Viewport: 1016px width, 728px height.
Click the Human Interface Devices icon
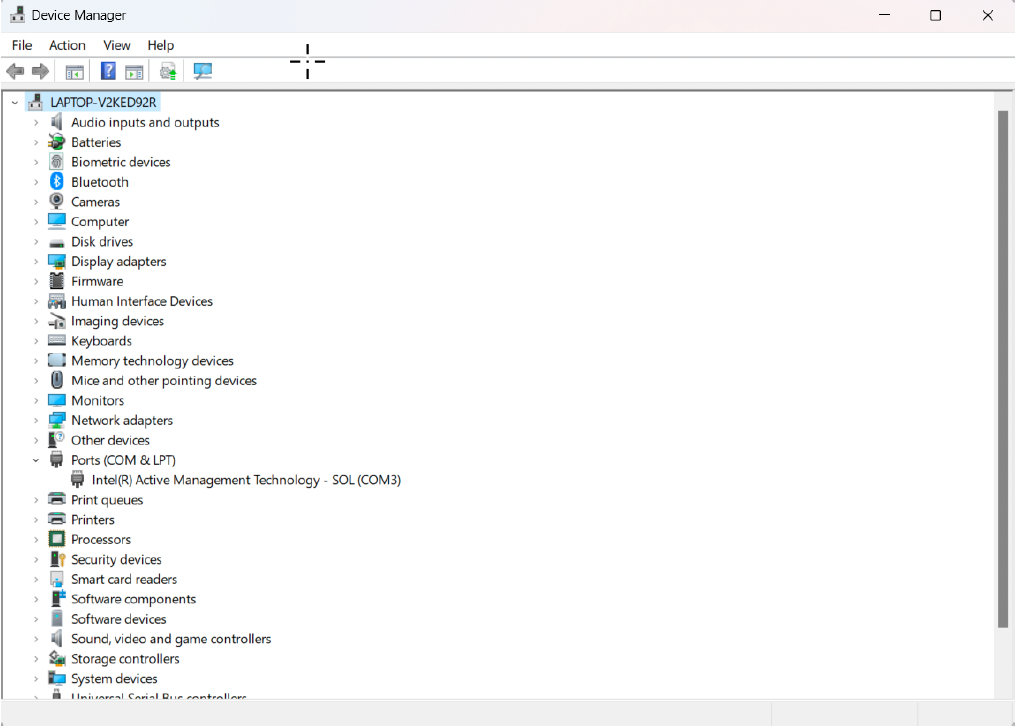click(x=57, y=301)
